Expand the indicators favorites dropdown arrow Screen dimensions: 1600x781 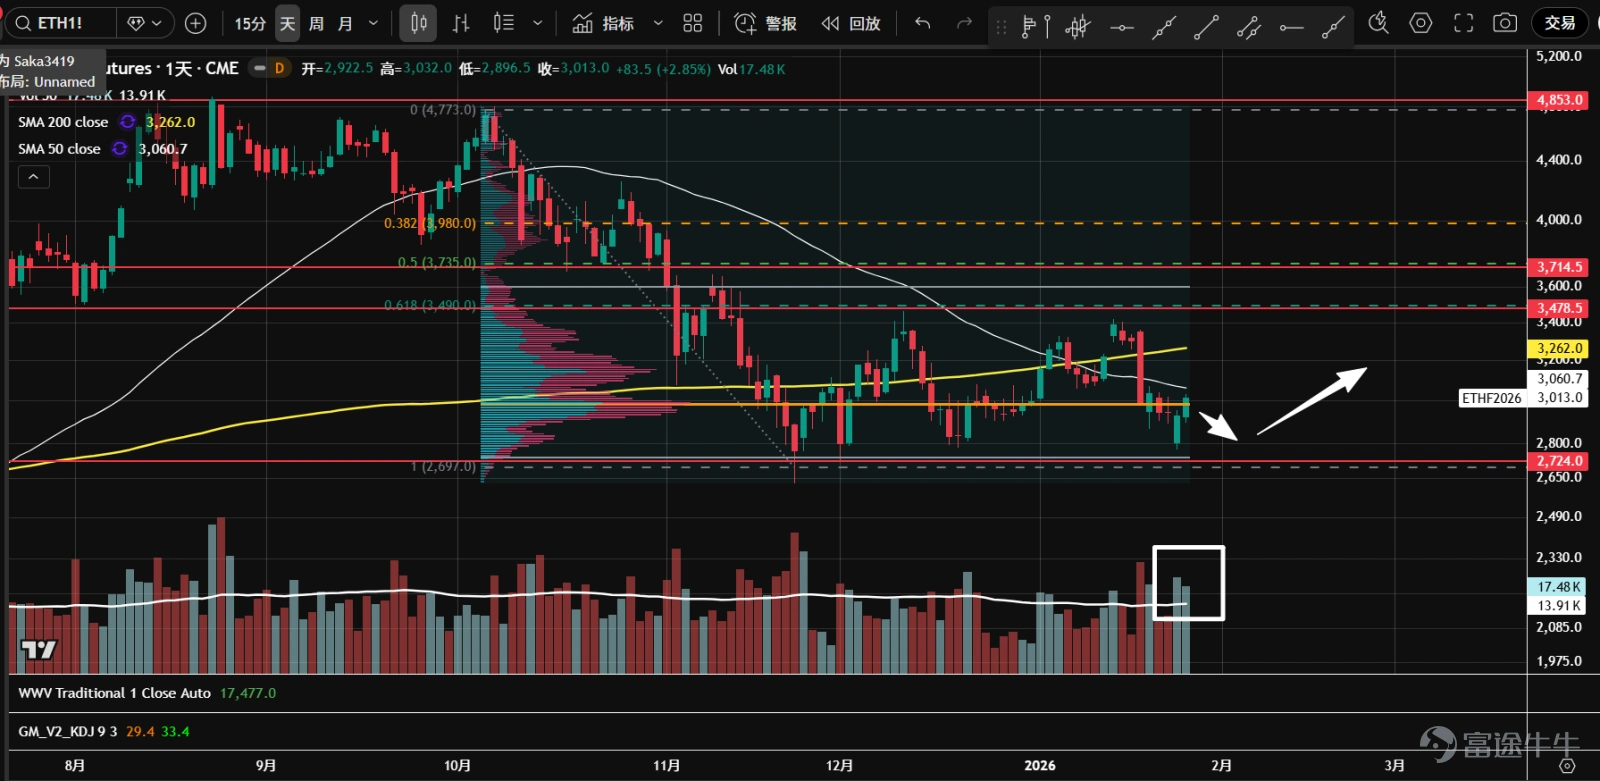(x=658, y=23)
